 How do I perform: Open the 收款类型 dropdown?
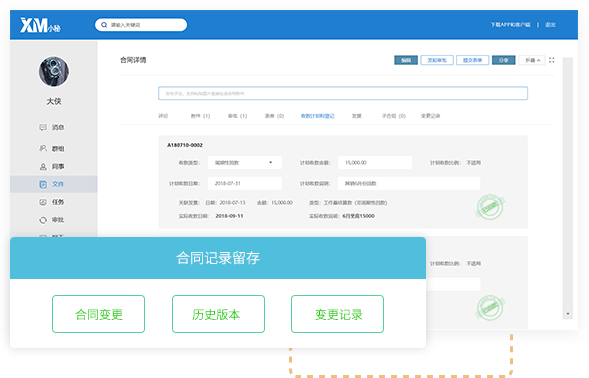coord(245,163)
